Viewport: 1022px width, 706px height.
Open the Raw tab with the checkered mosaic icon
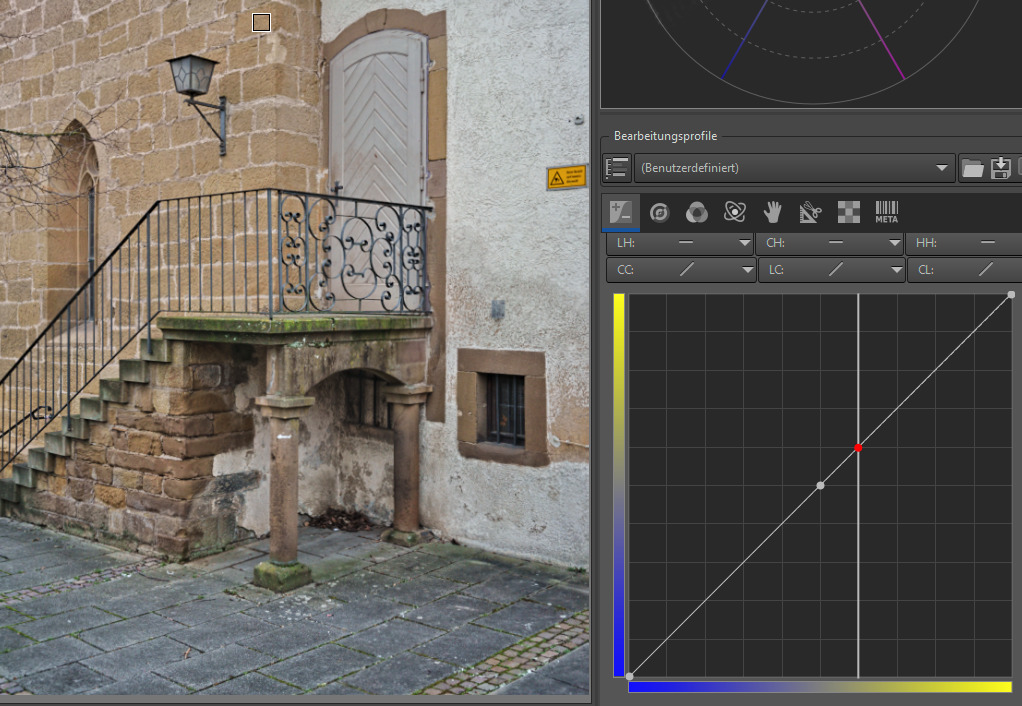click(848, 212)
